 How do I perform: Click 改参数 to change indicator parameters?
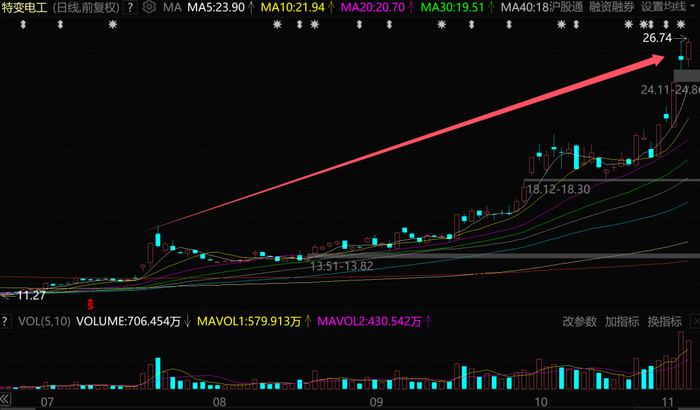[579, 321]
